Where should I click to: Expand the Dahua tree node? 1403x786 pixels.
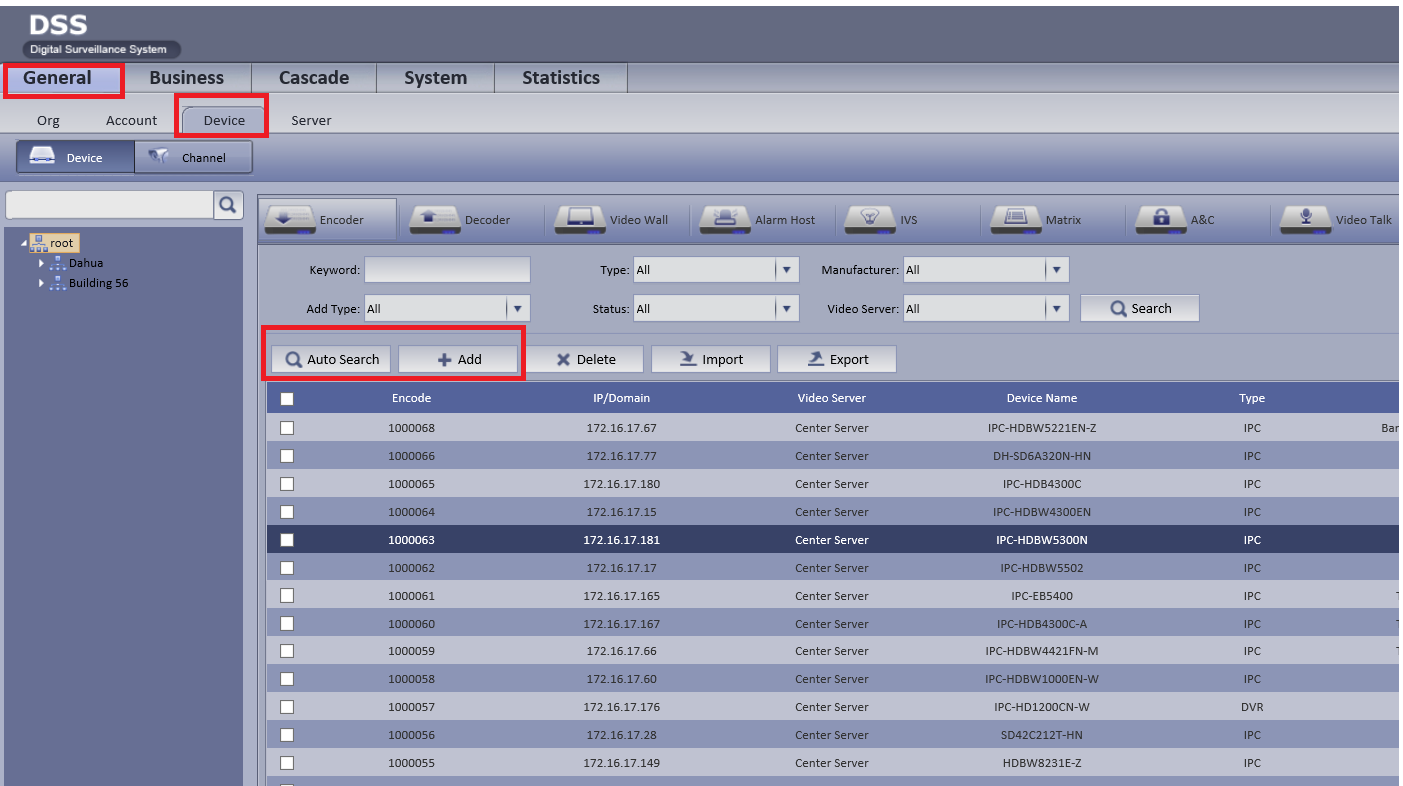click(x=41, y=263)
